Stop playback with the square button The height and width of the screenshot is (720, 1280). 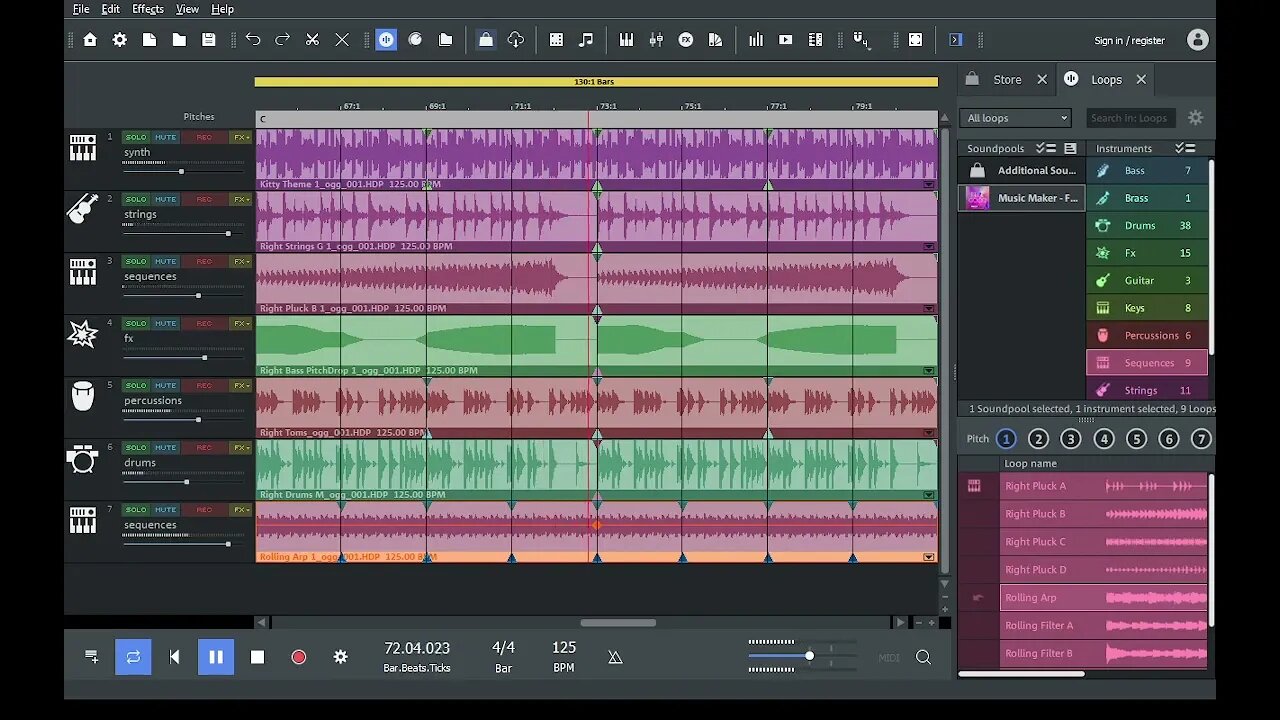257,657
